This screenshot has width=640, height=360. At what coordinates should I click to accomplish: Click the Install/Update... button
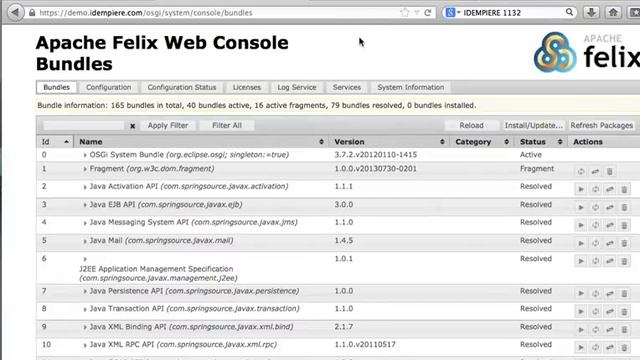[x=533, y=125]
